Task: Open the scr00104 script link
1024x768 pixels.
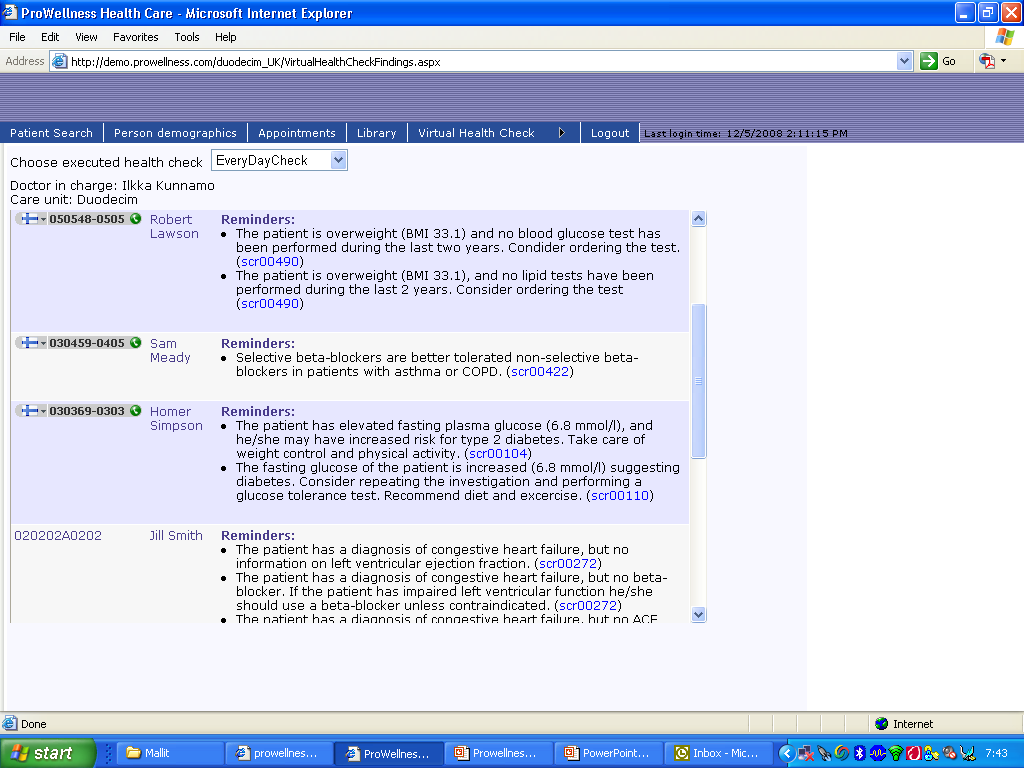Action: [x=498, y=453]
